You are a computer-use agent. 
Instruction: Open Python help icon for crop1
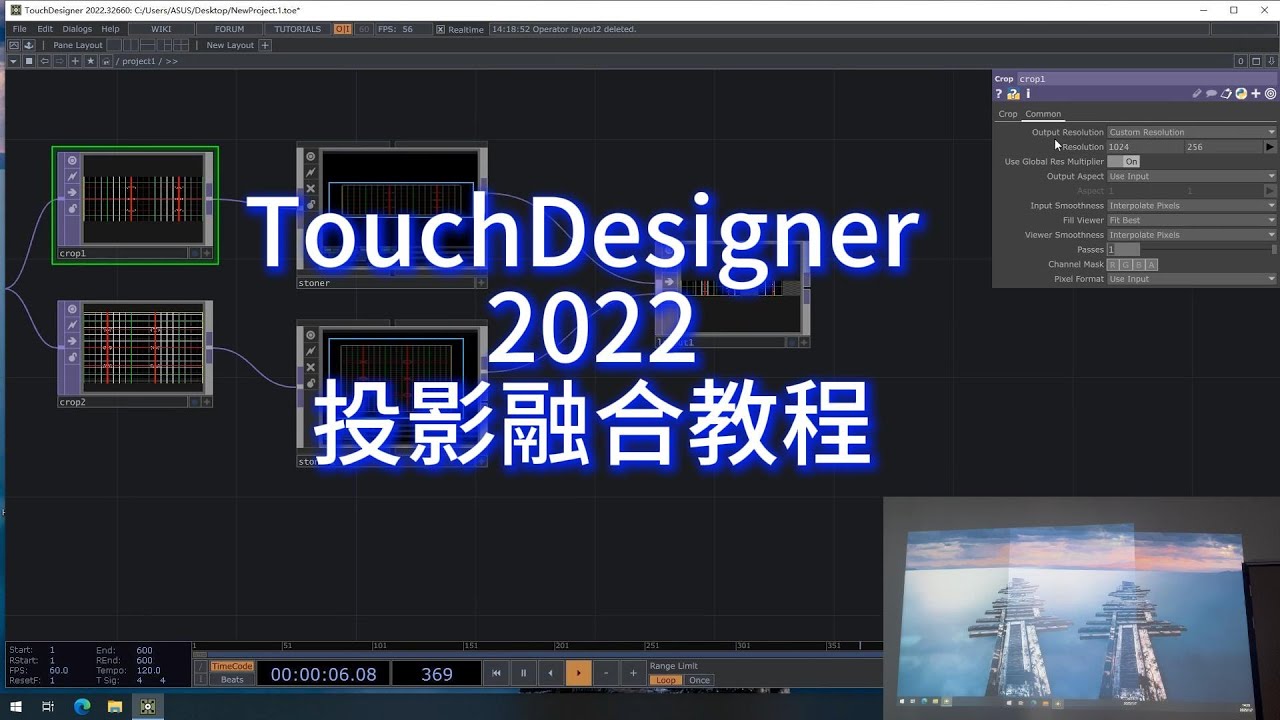pyautogui.click(x=1013, y=94)
